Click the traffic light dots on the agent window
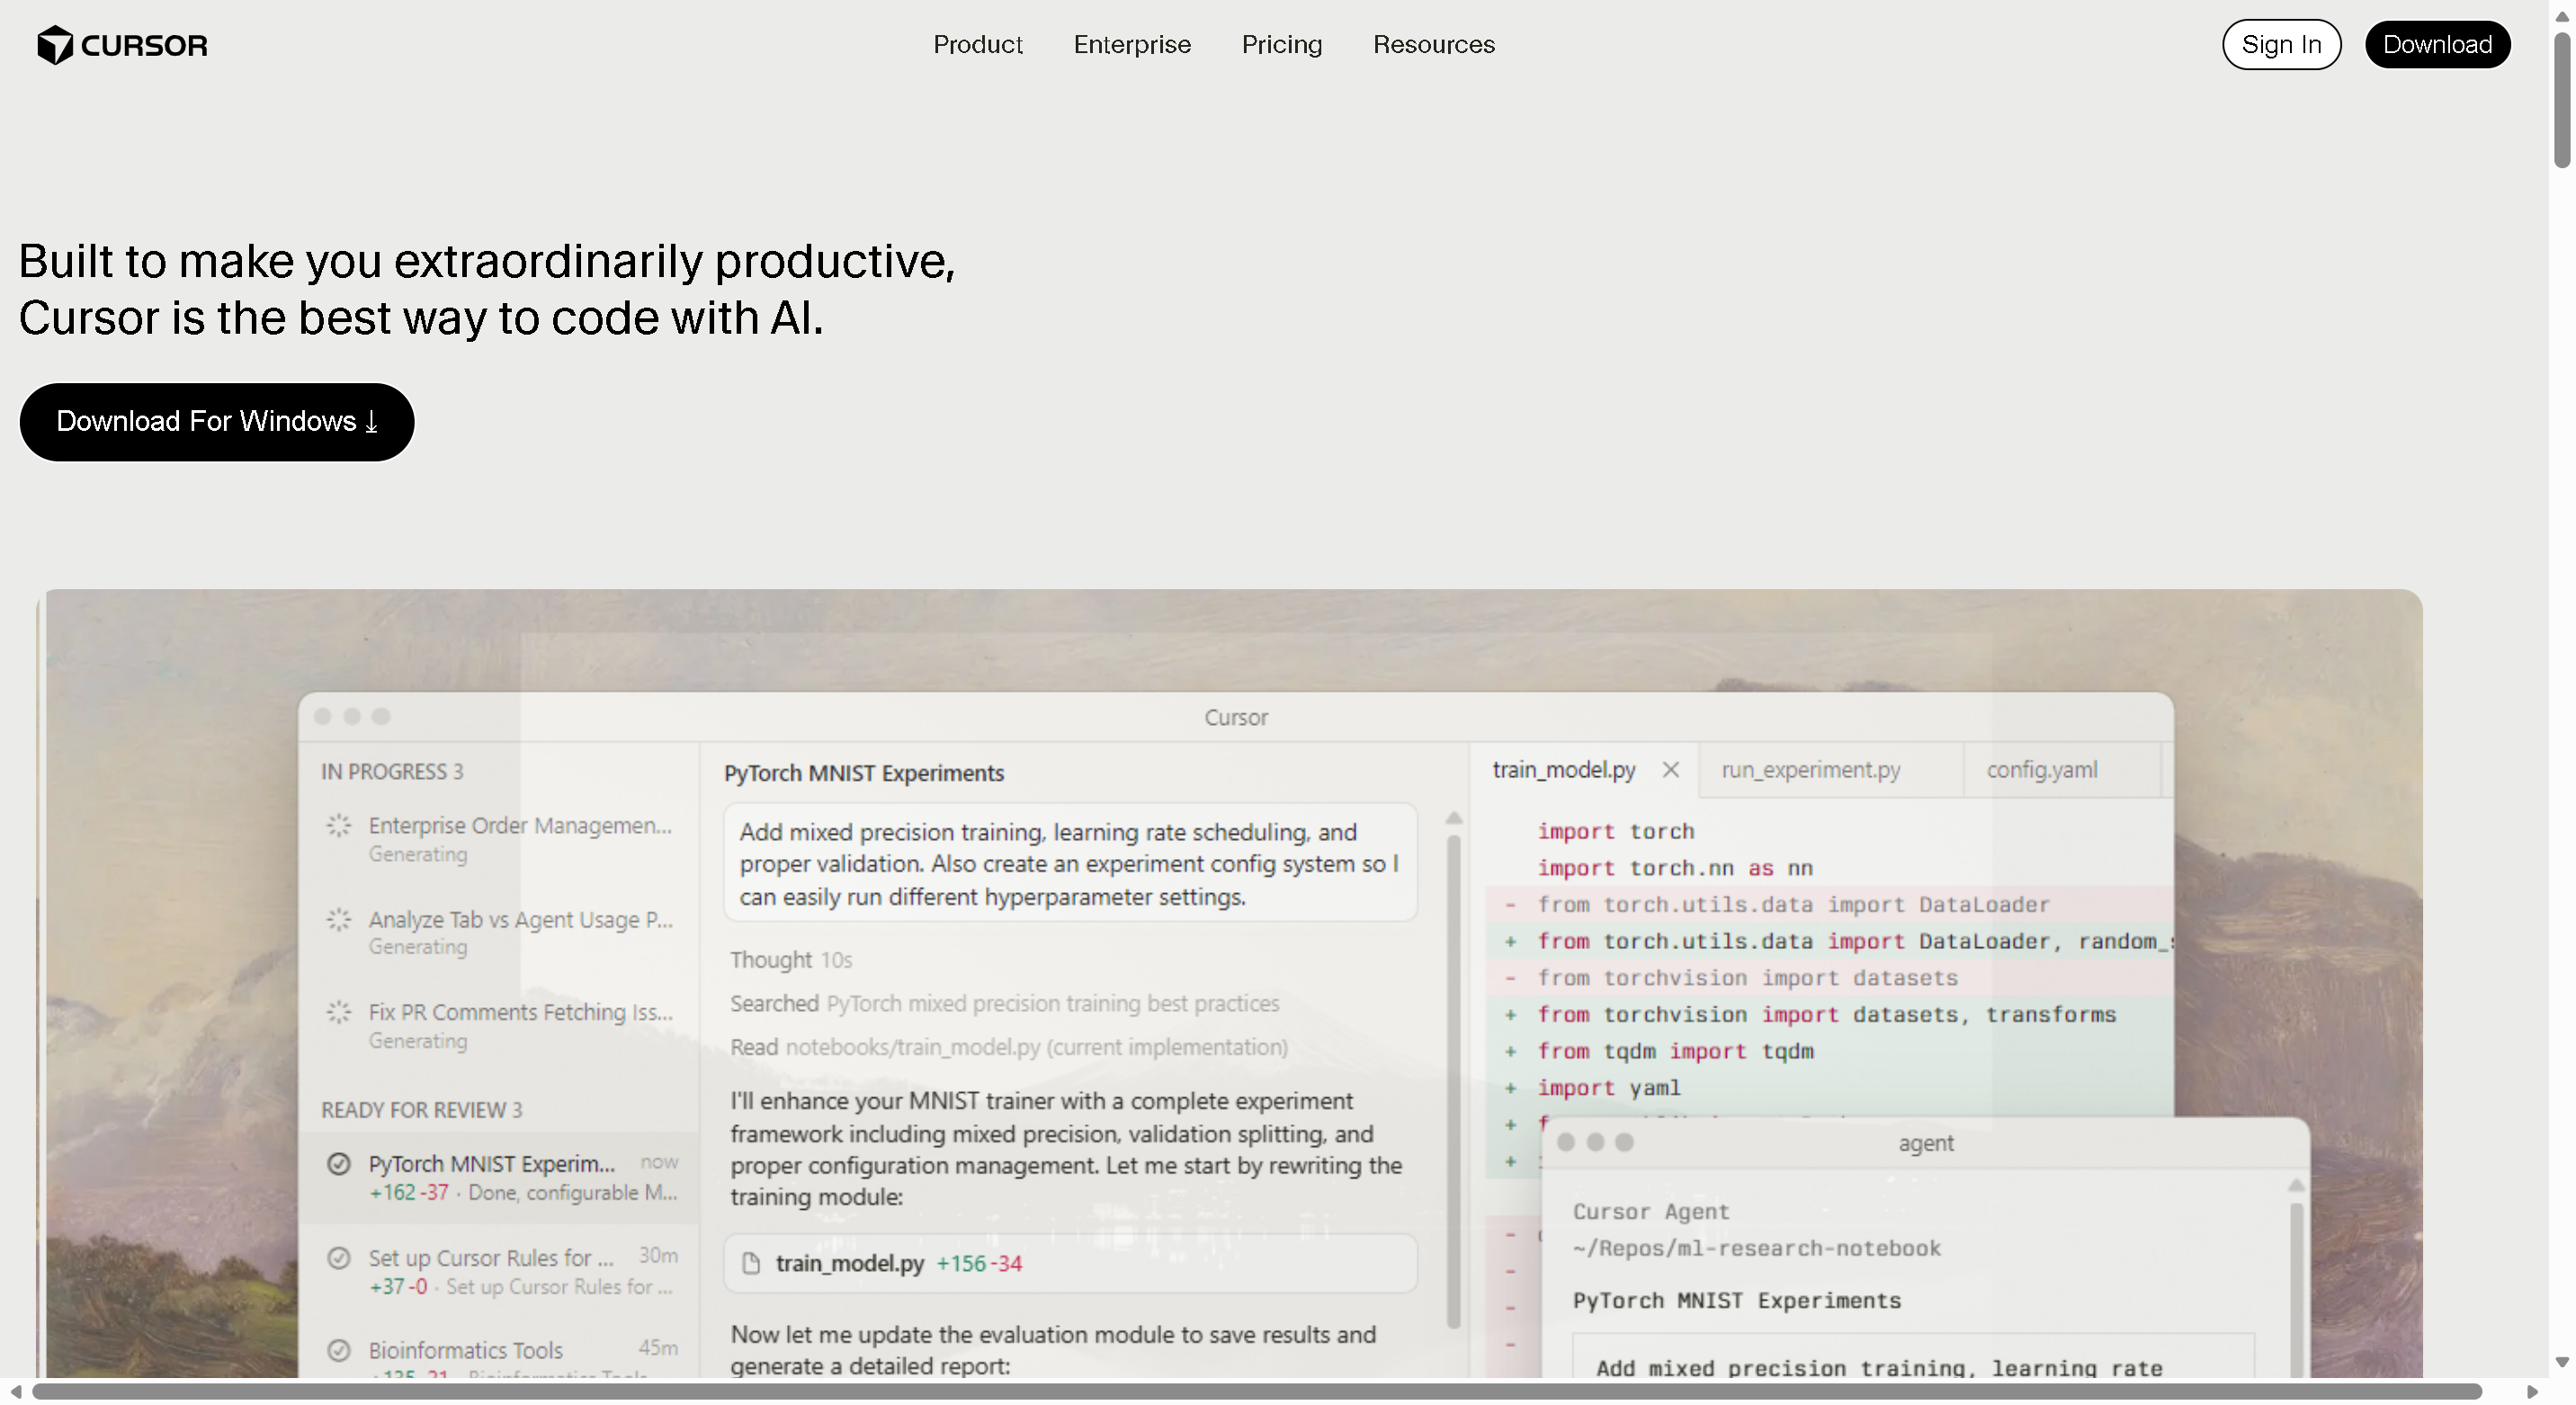Viewport: 2576px width, 1405px height. (1596, 1143)
